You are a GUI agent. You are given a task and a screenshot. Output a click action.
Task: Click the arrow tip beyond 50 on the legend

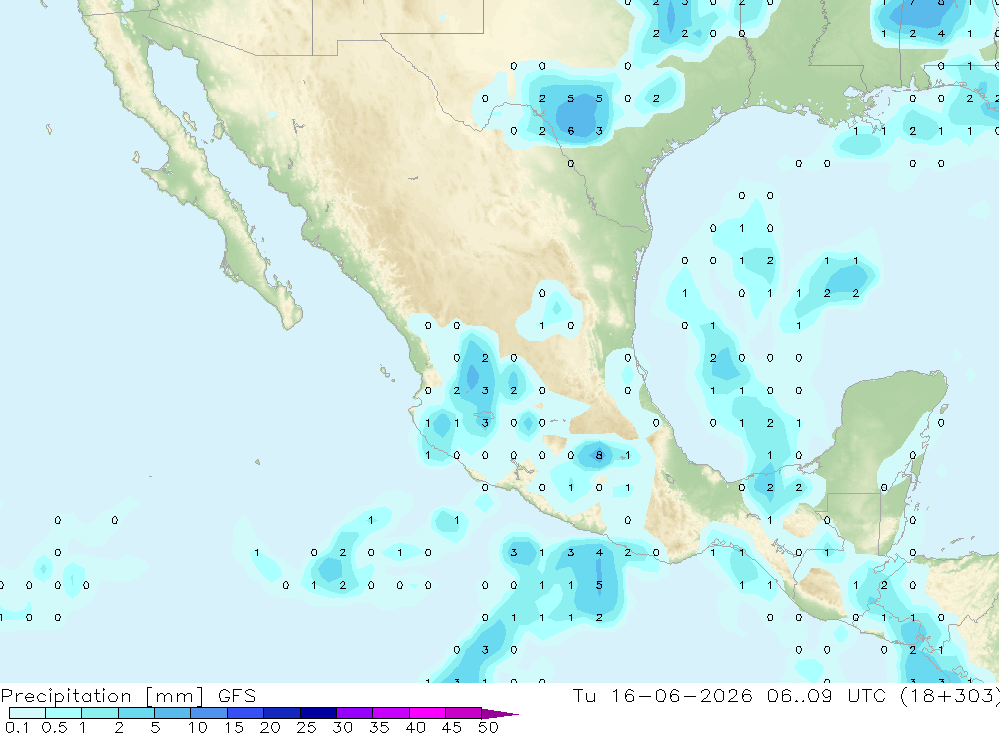tap(501, 714)
